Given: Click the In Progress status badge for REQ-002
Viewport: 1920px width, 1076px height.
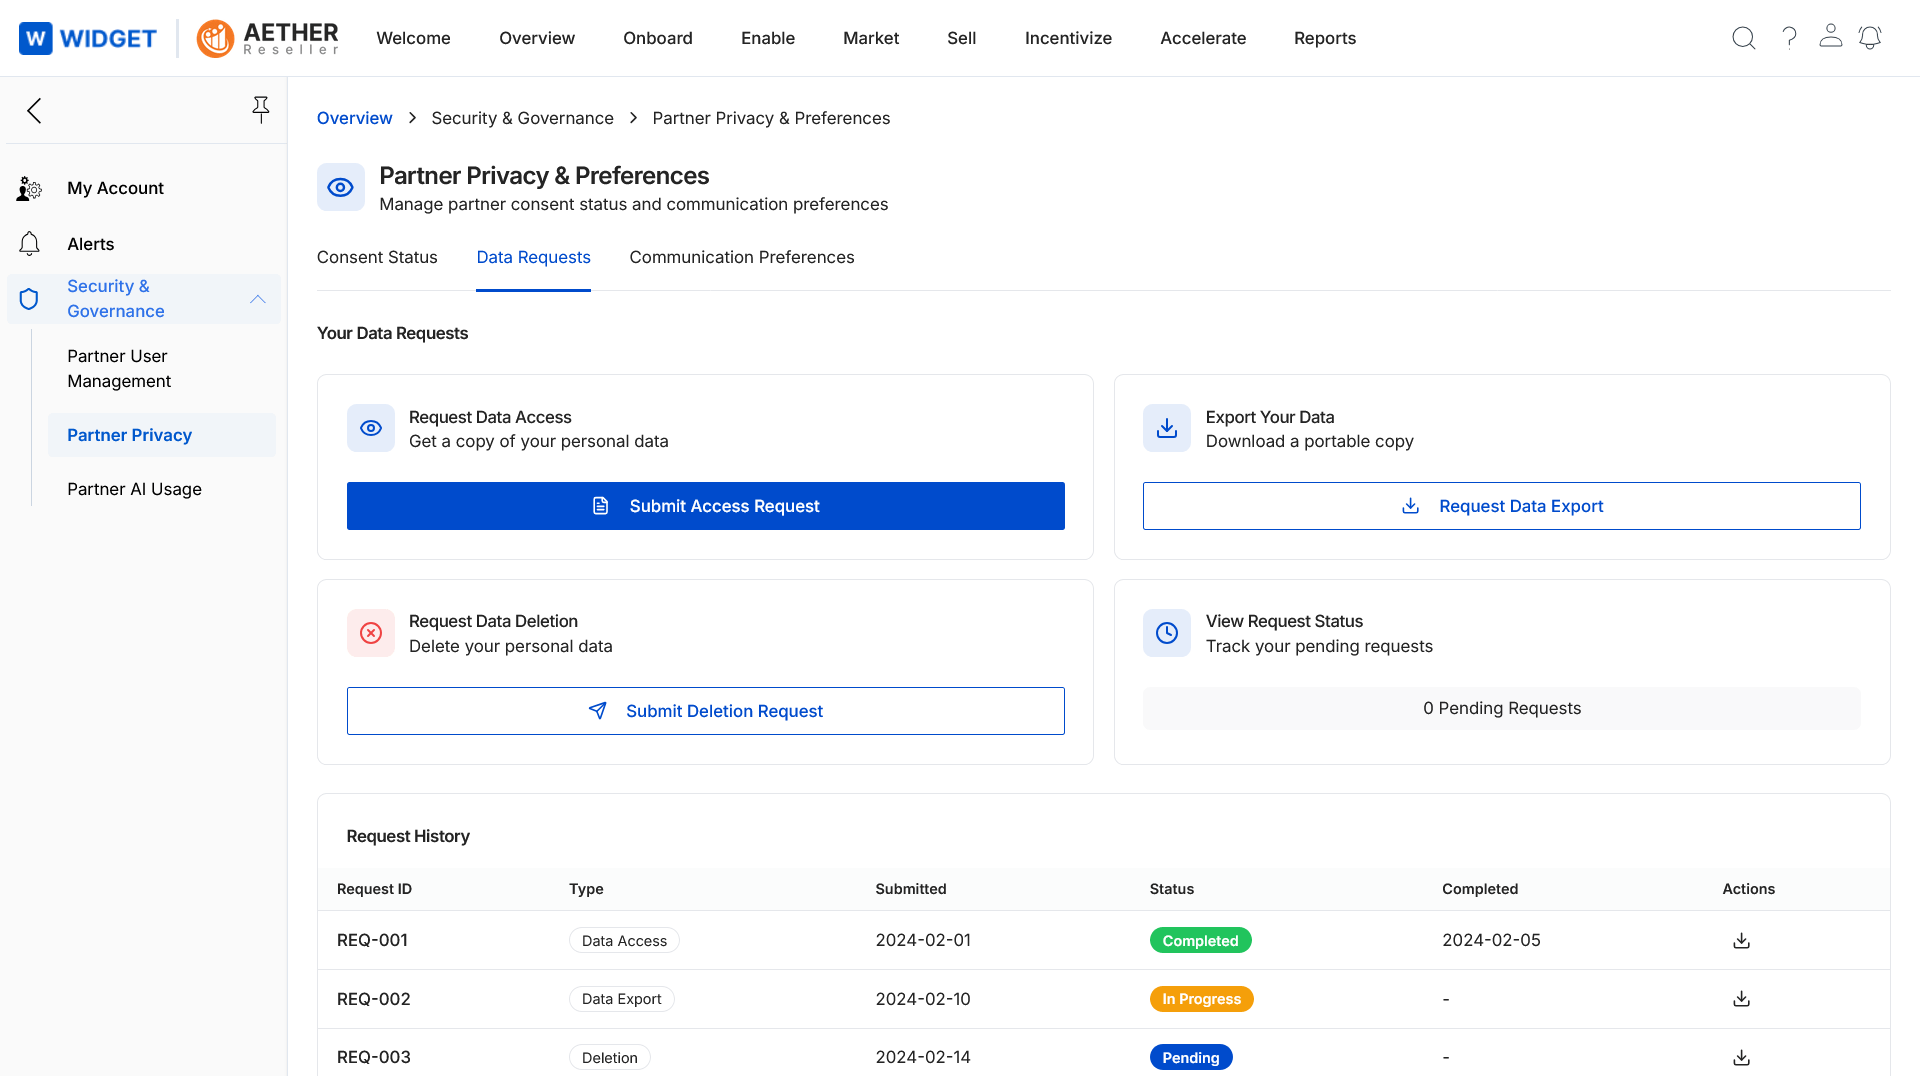Looking at the screenshot, I should coord(1201,998).
